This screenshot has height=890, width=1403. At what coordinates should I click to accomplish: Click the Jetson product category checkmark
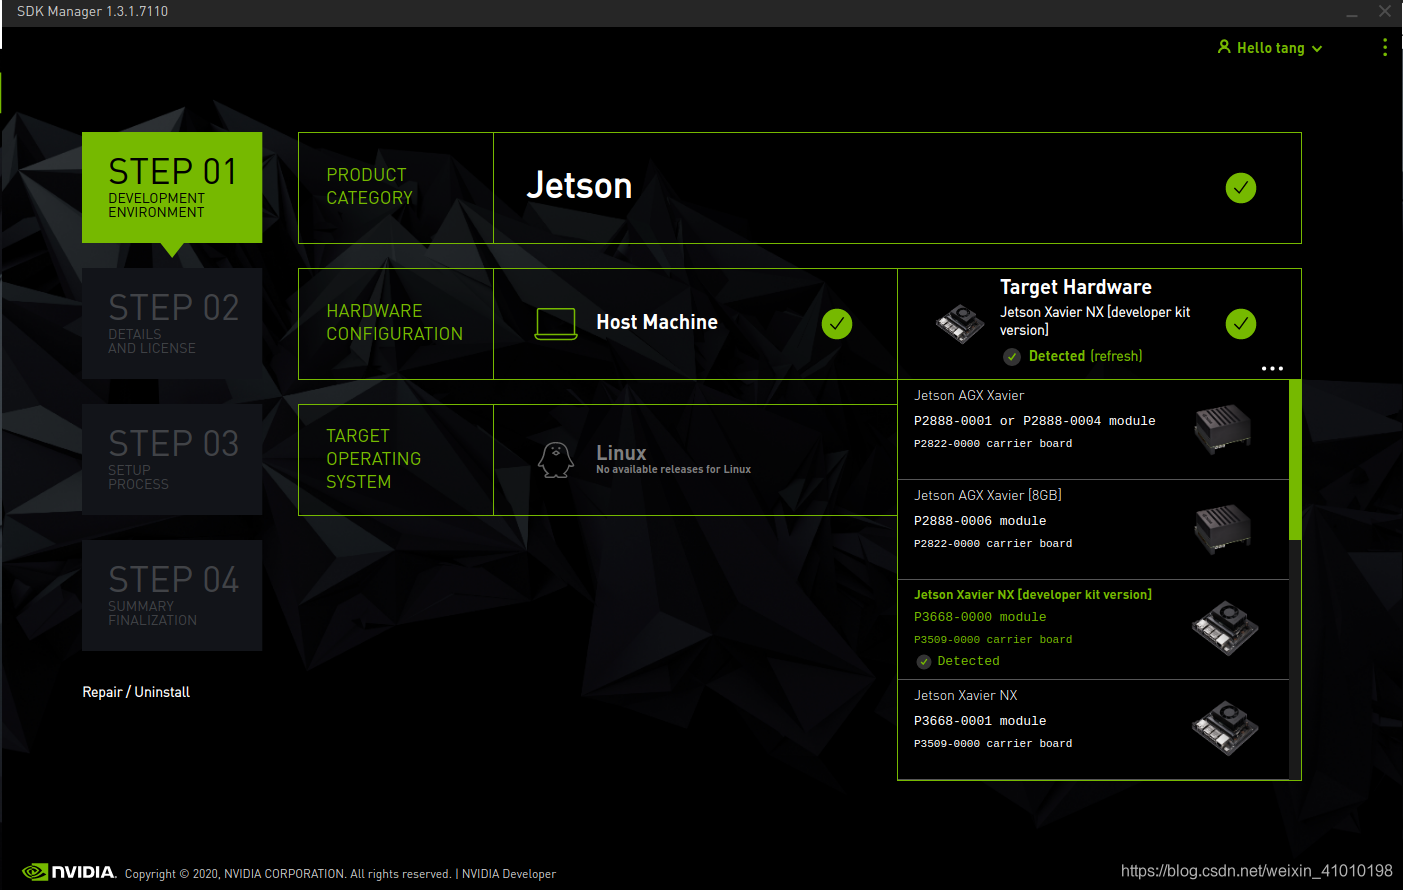coord(1241,188)
